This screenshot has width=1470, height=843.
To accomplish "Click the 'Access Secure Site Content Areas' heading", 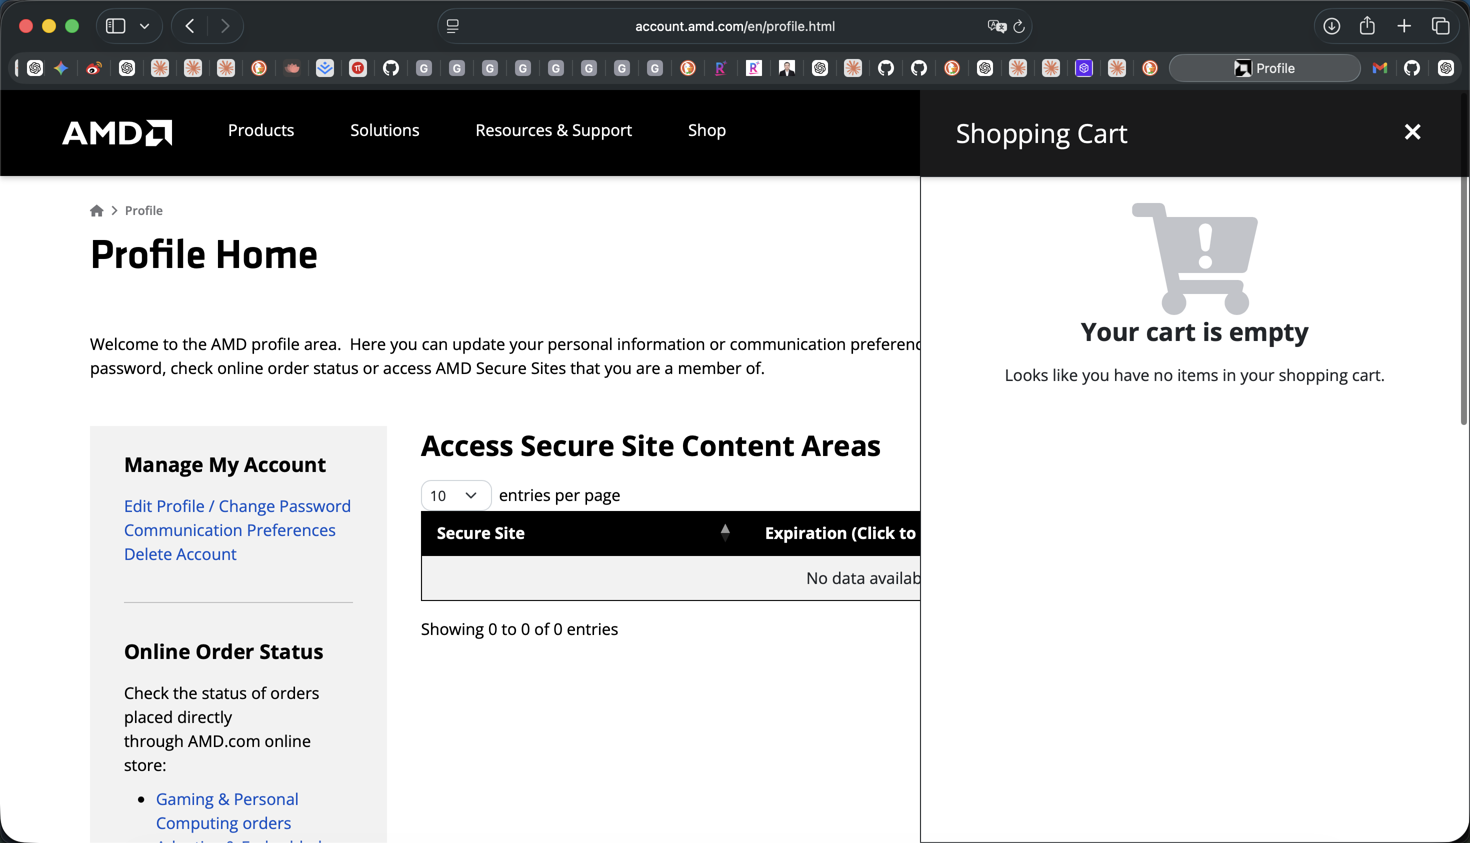I will tap(651, 445).
